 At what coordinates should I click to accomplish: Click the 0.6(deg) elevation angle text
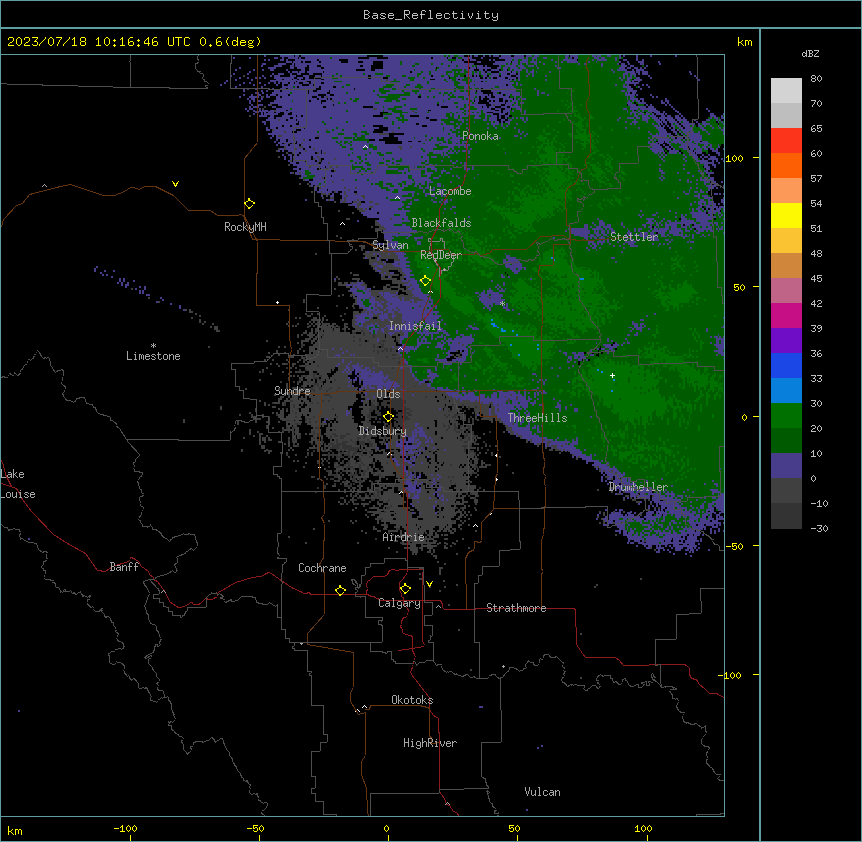pyautogui.click(x=230, y=42)
